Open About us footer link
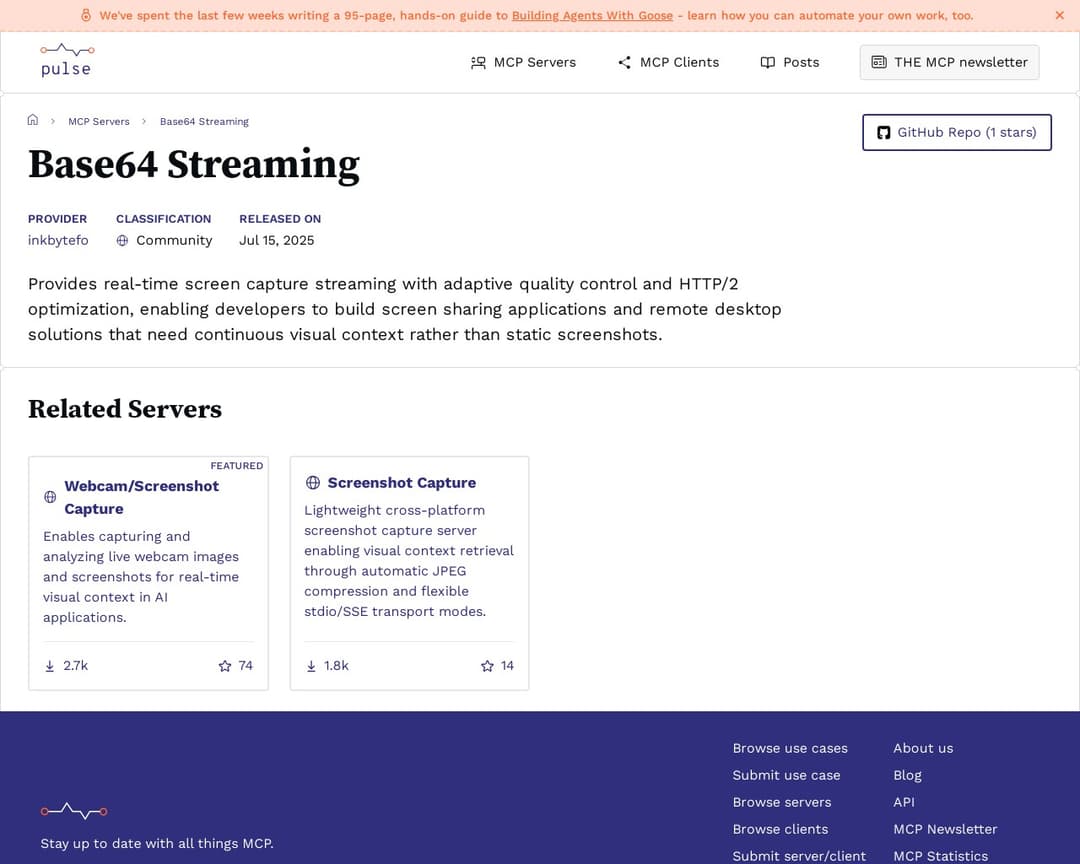Viewport: 1080px width, 864px height. click(x=922, y=748)
